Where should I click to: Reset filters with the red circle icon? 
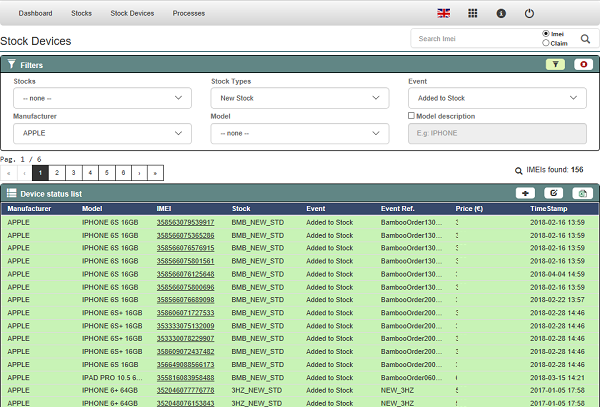pos(584,64)
